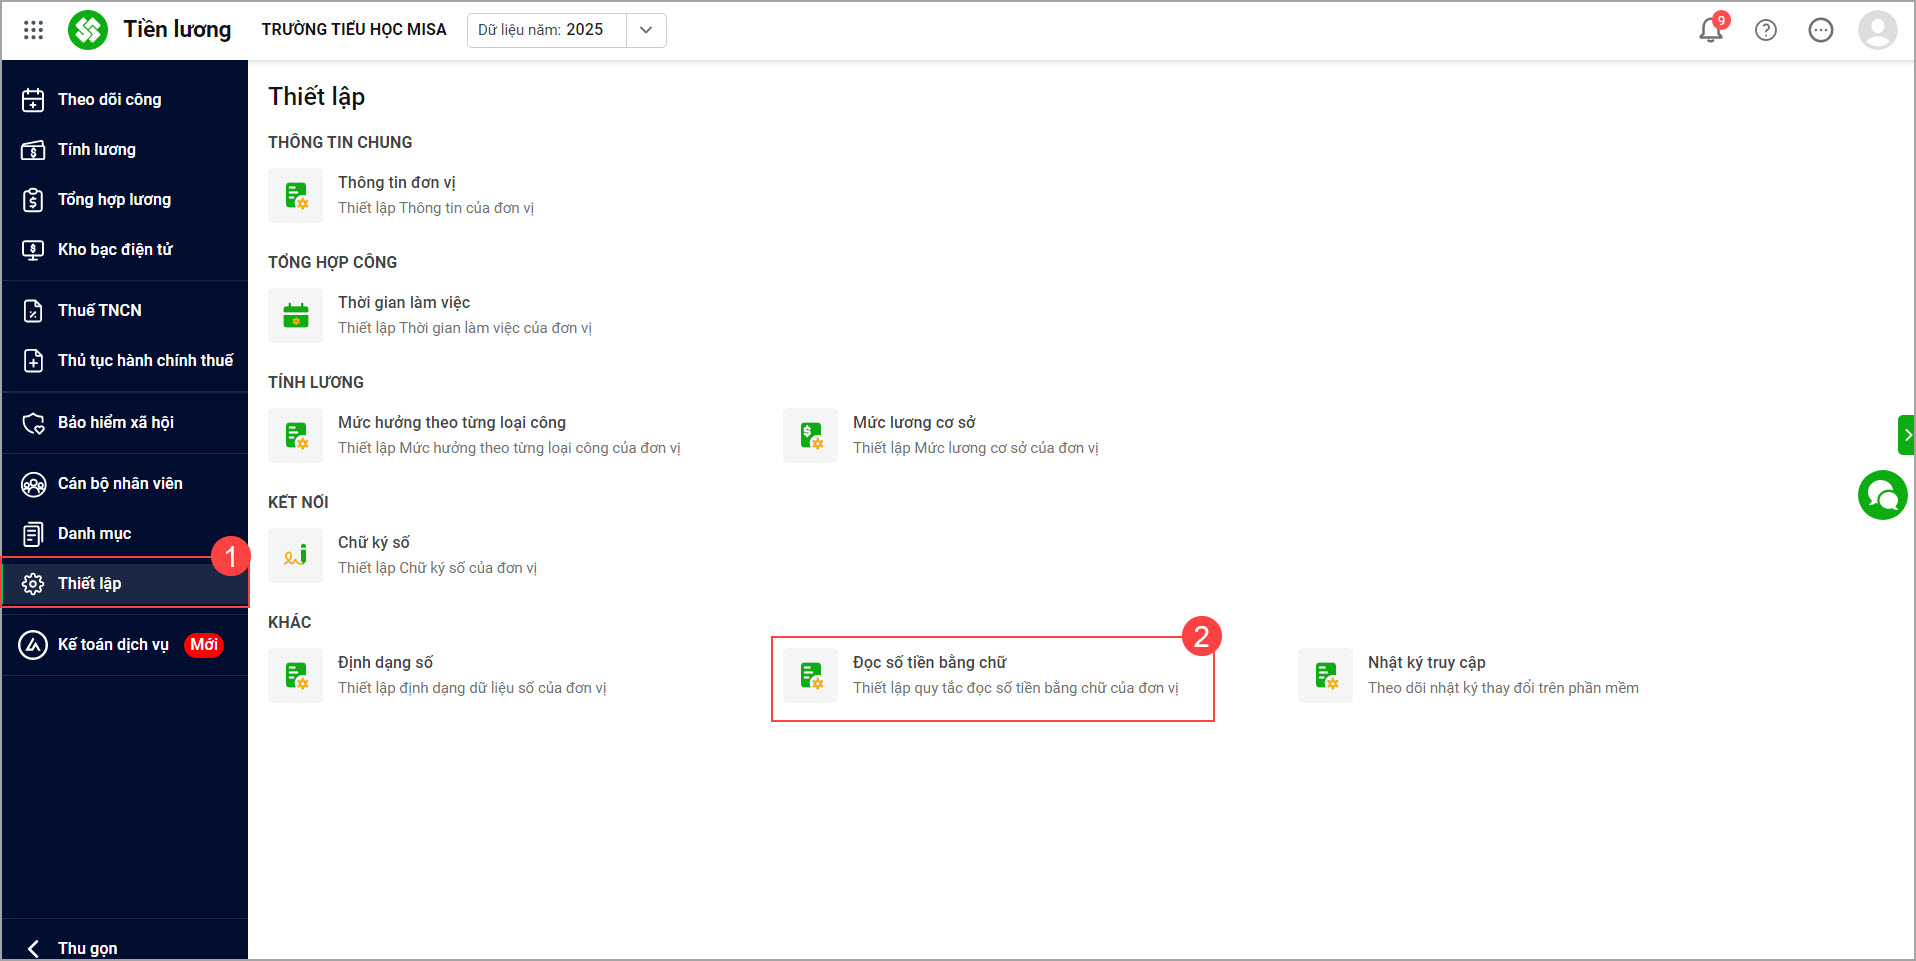Open Đọc số tiền bằng chữ link

tap(930, 663)
